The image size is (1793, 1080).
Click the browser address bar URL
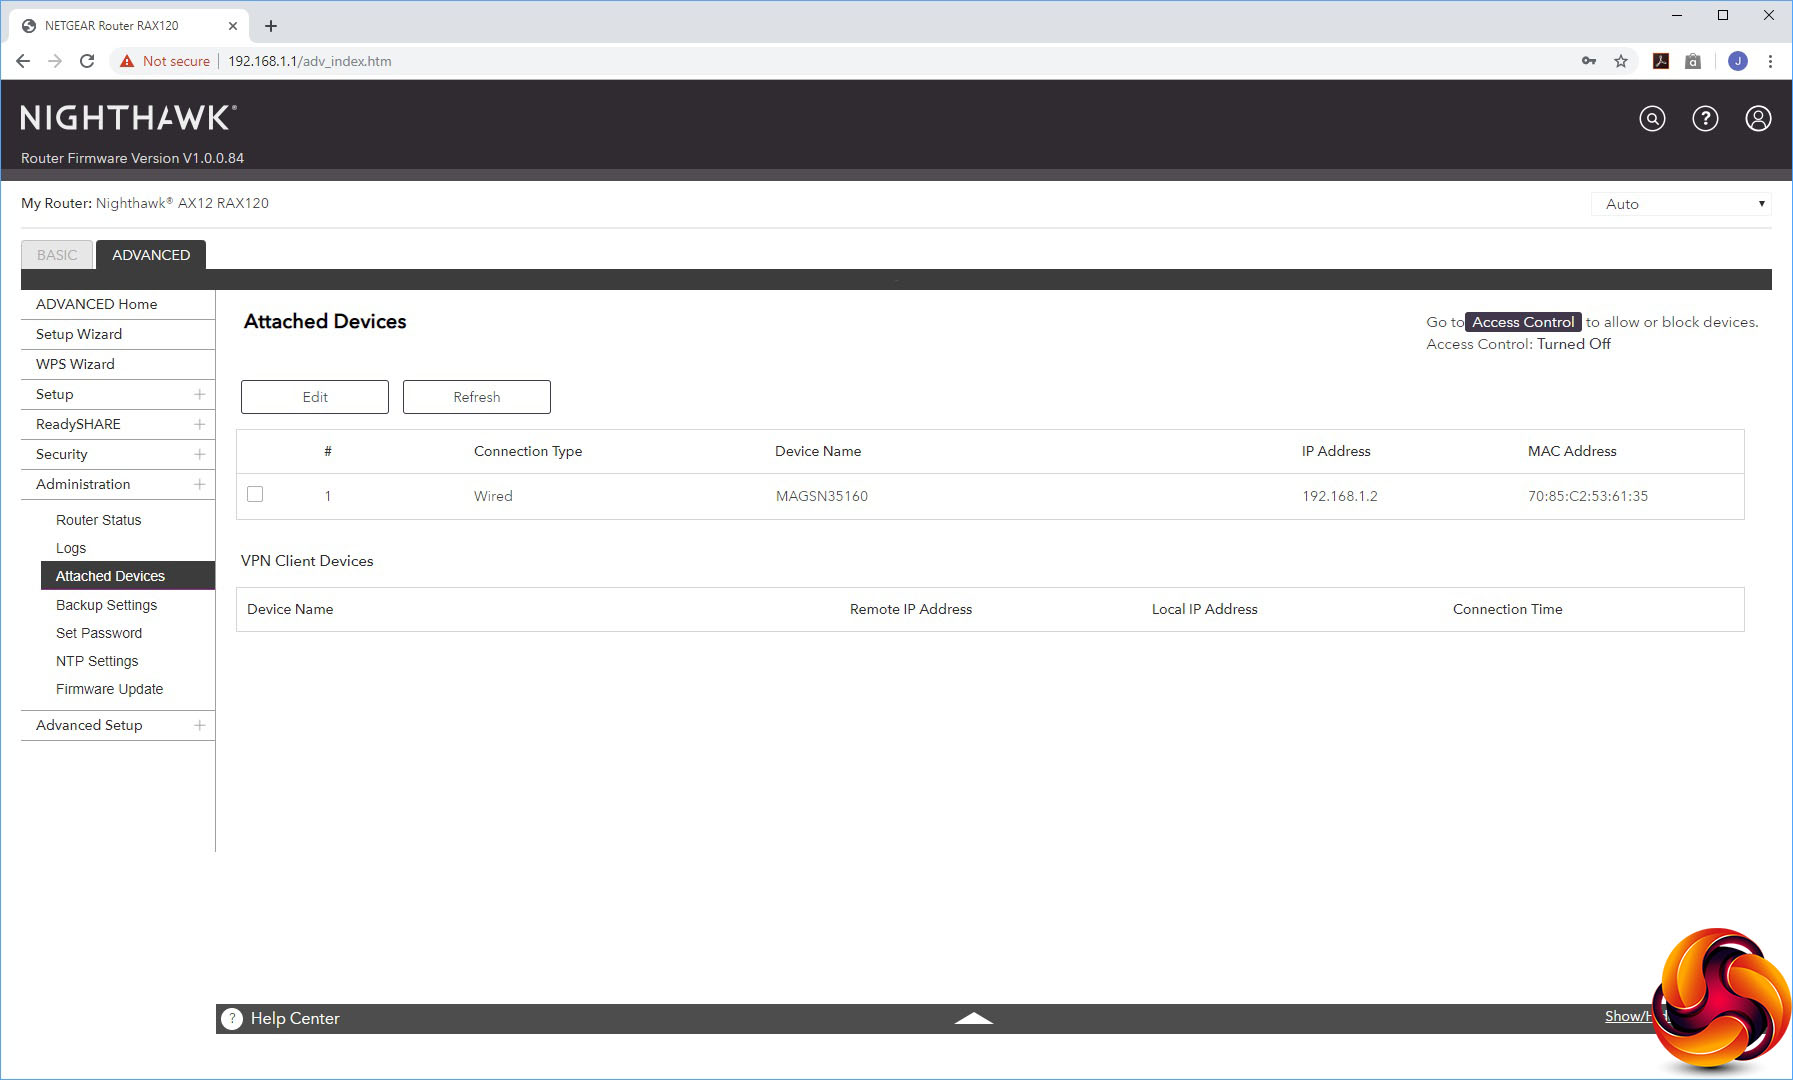coord(310,61)
